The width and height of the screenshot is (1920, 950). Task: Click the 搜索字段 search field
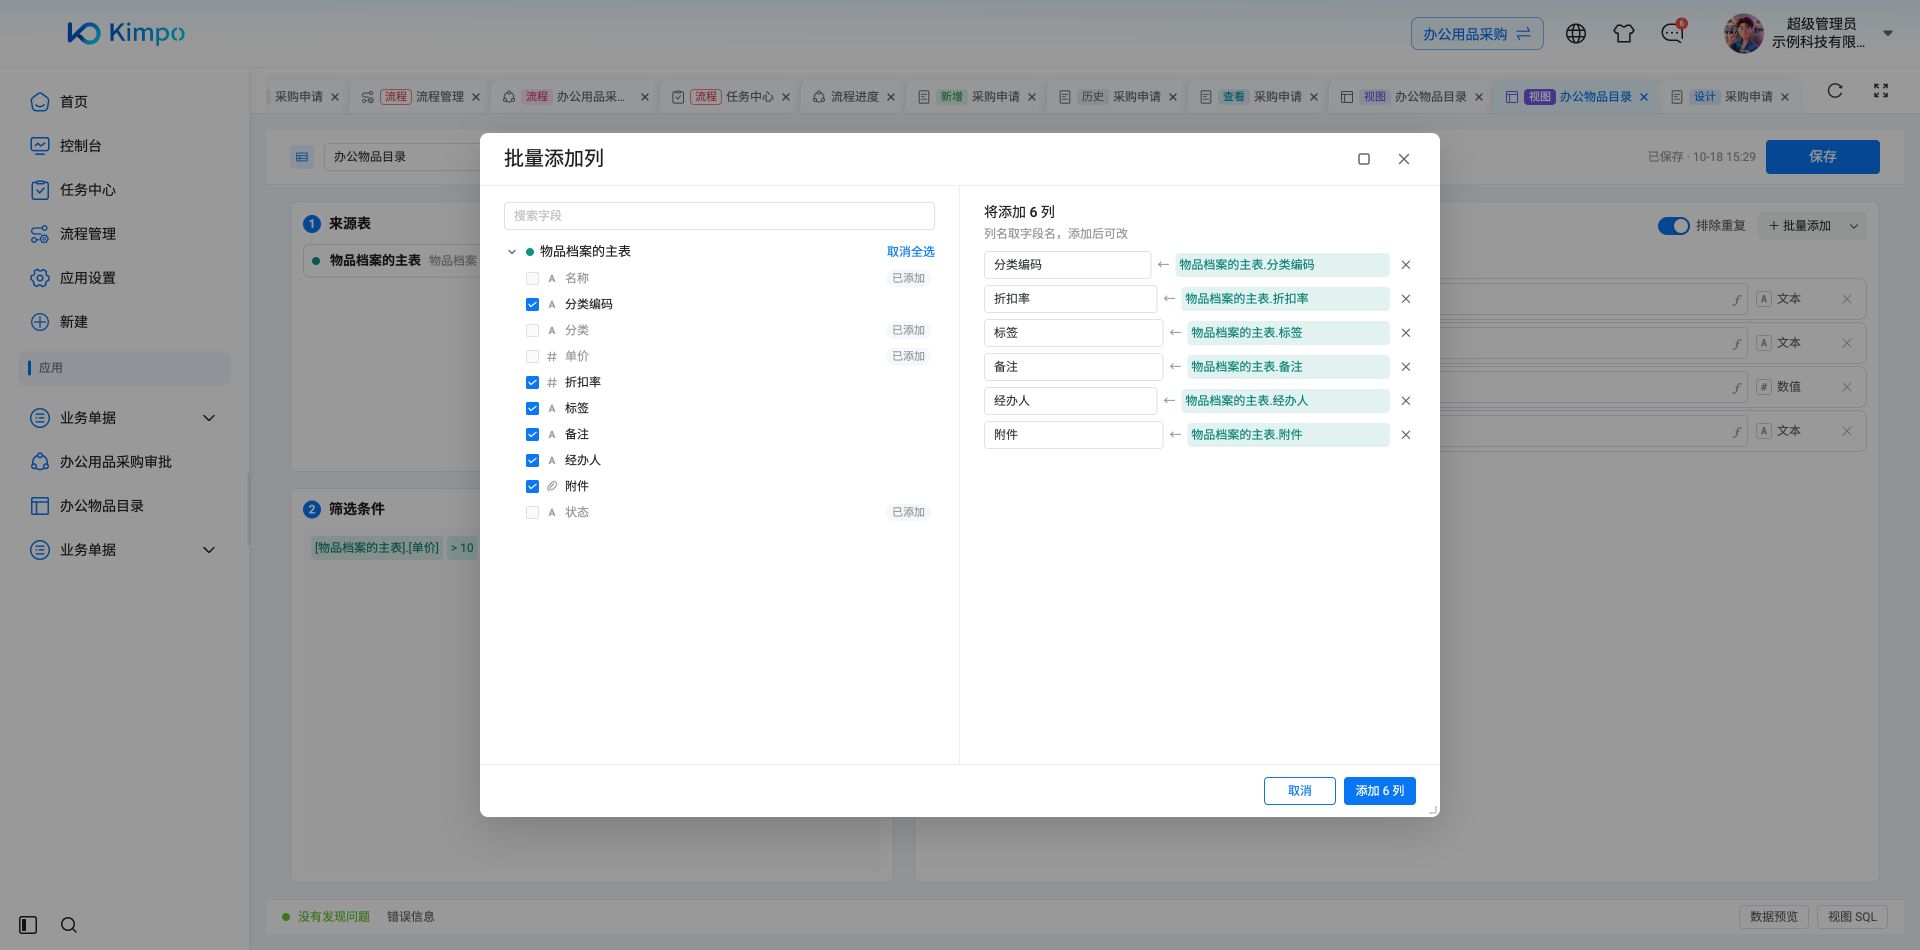pyautogui.click(x=719, y=216)
